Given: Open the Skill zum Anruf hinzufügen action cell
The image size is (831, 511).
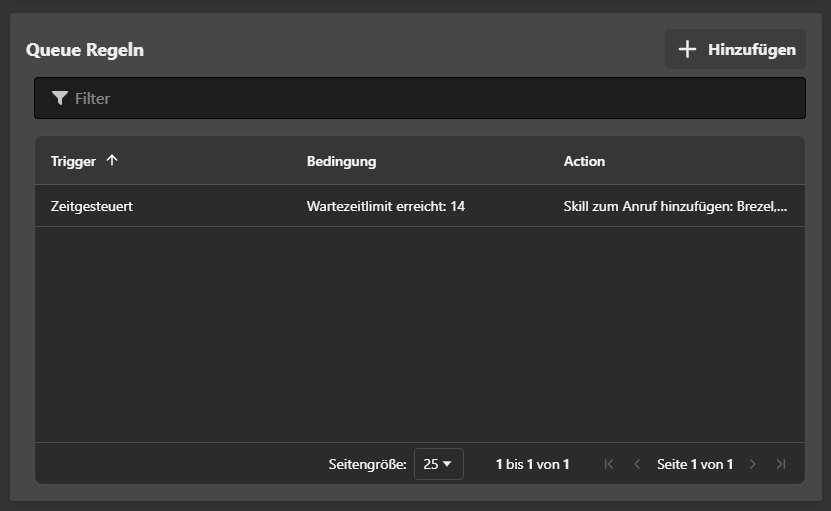Looking at the screenshot, I should (675, 206).
